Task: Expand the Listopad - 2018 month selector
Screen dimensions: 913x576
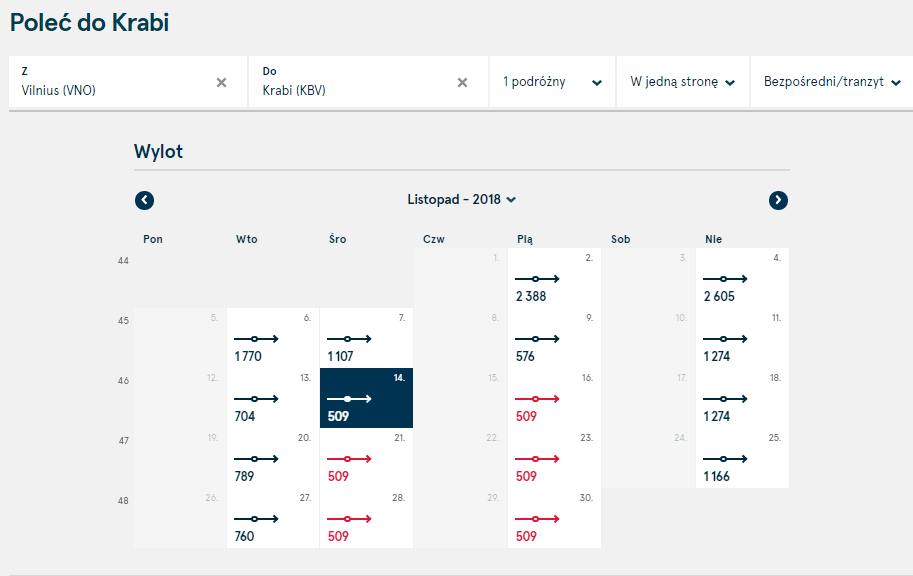Action: [462, 200]
